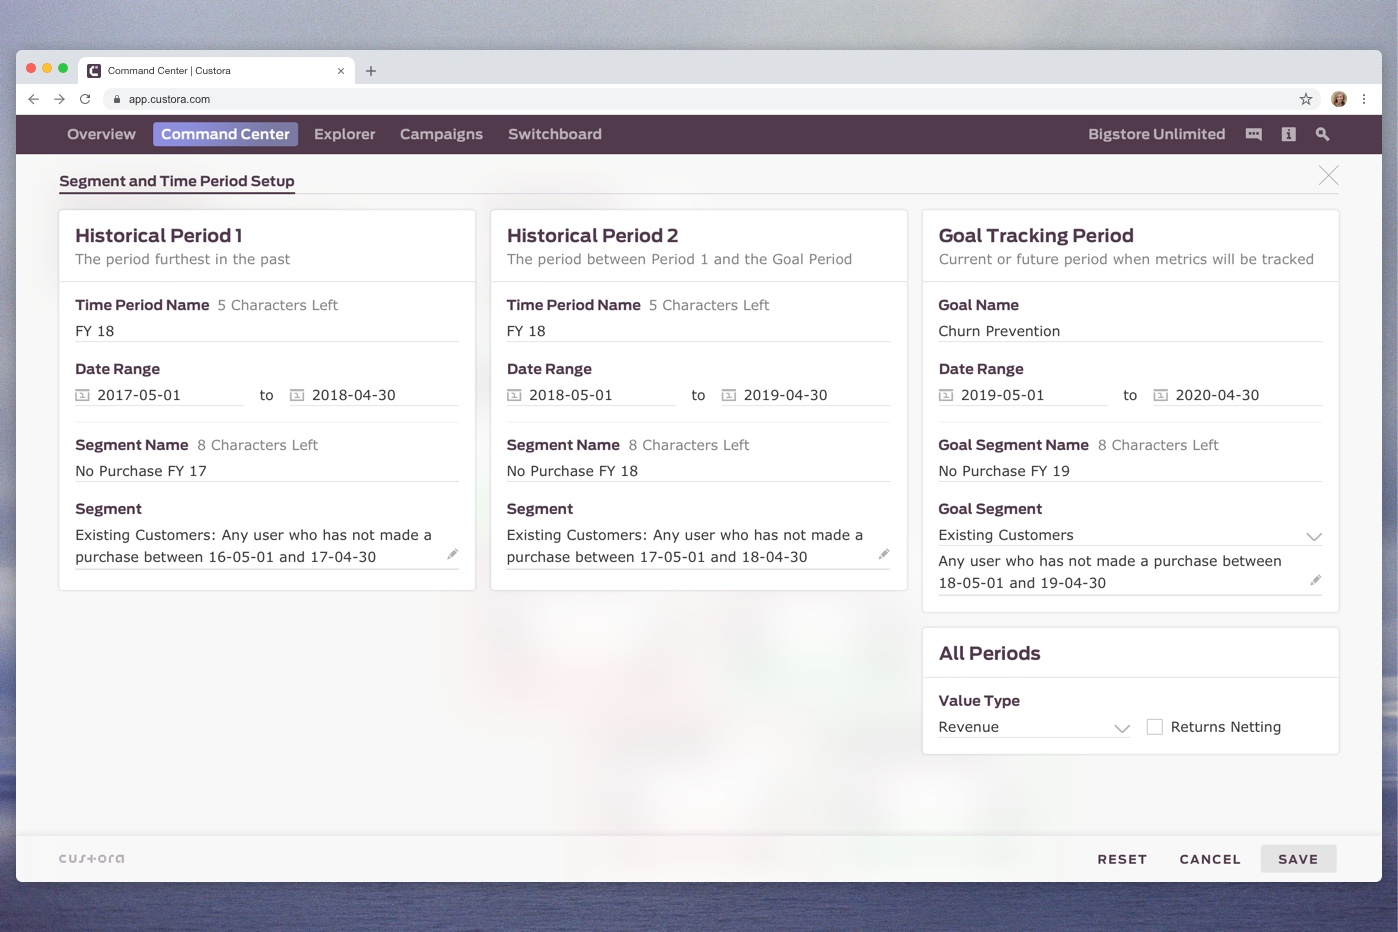Viewport: 1398px width, 932px height.
Task: Open the Explorer section
Action: click(344, 134)
